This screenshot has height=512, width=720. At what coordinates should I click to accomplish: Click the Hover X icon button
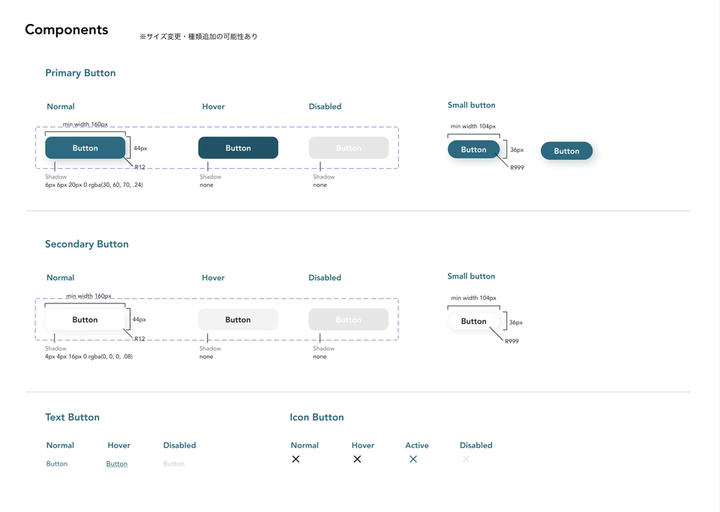(x=357, y=459)
